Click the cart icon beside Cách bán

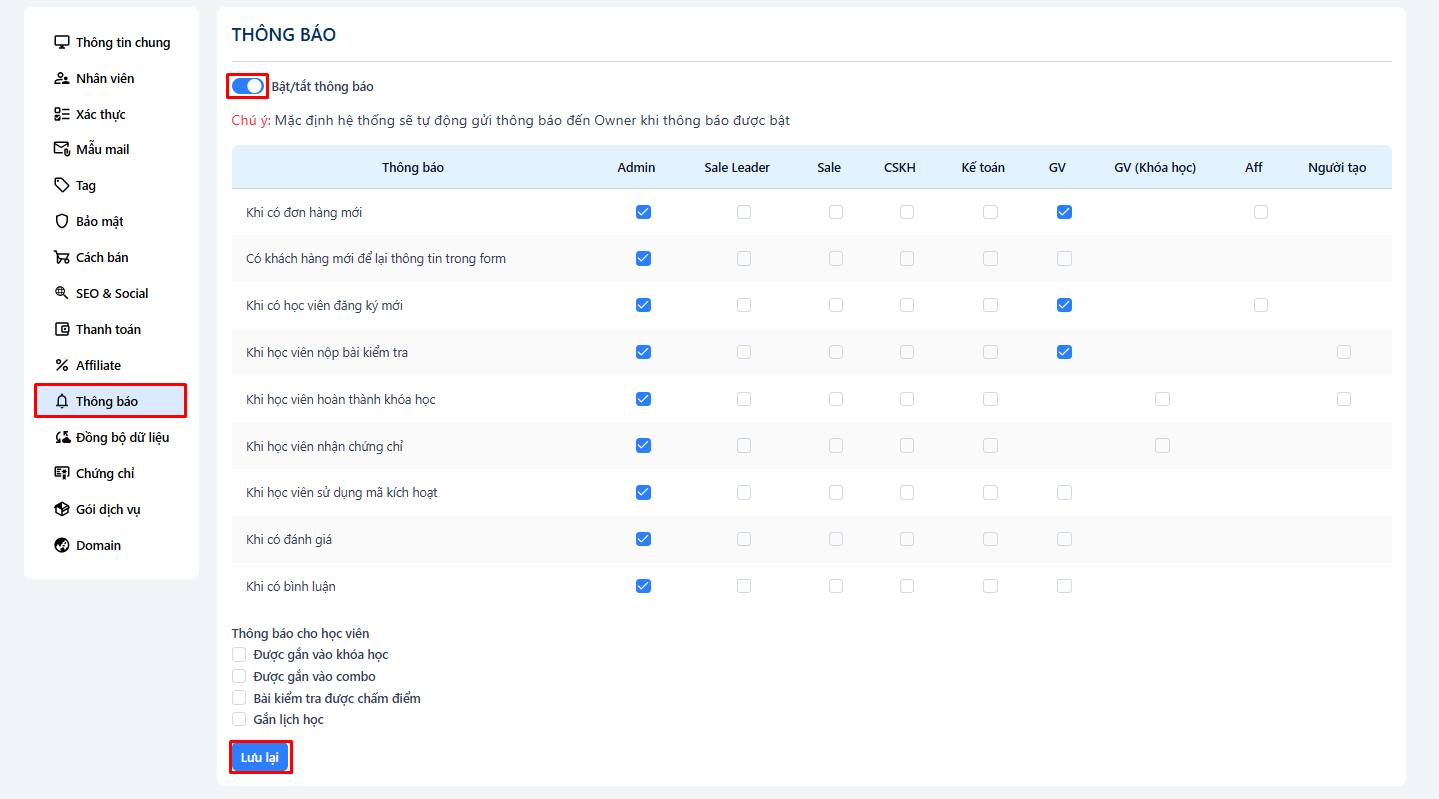62,257
